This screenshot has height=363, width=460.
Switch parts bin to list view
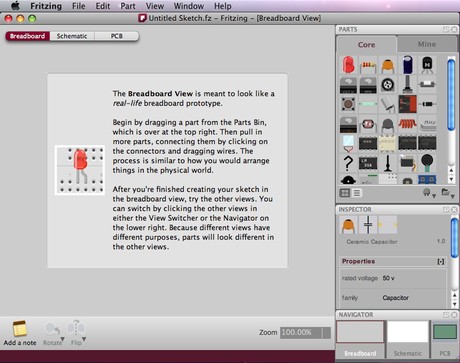(357, 193)
